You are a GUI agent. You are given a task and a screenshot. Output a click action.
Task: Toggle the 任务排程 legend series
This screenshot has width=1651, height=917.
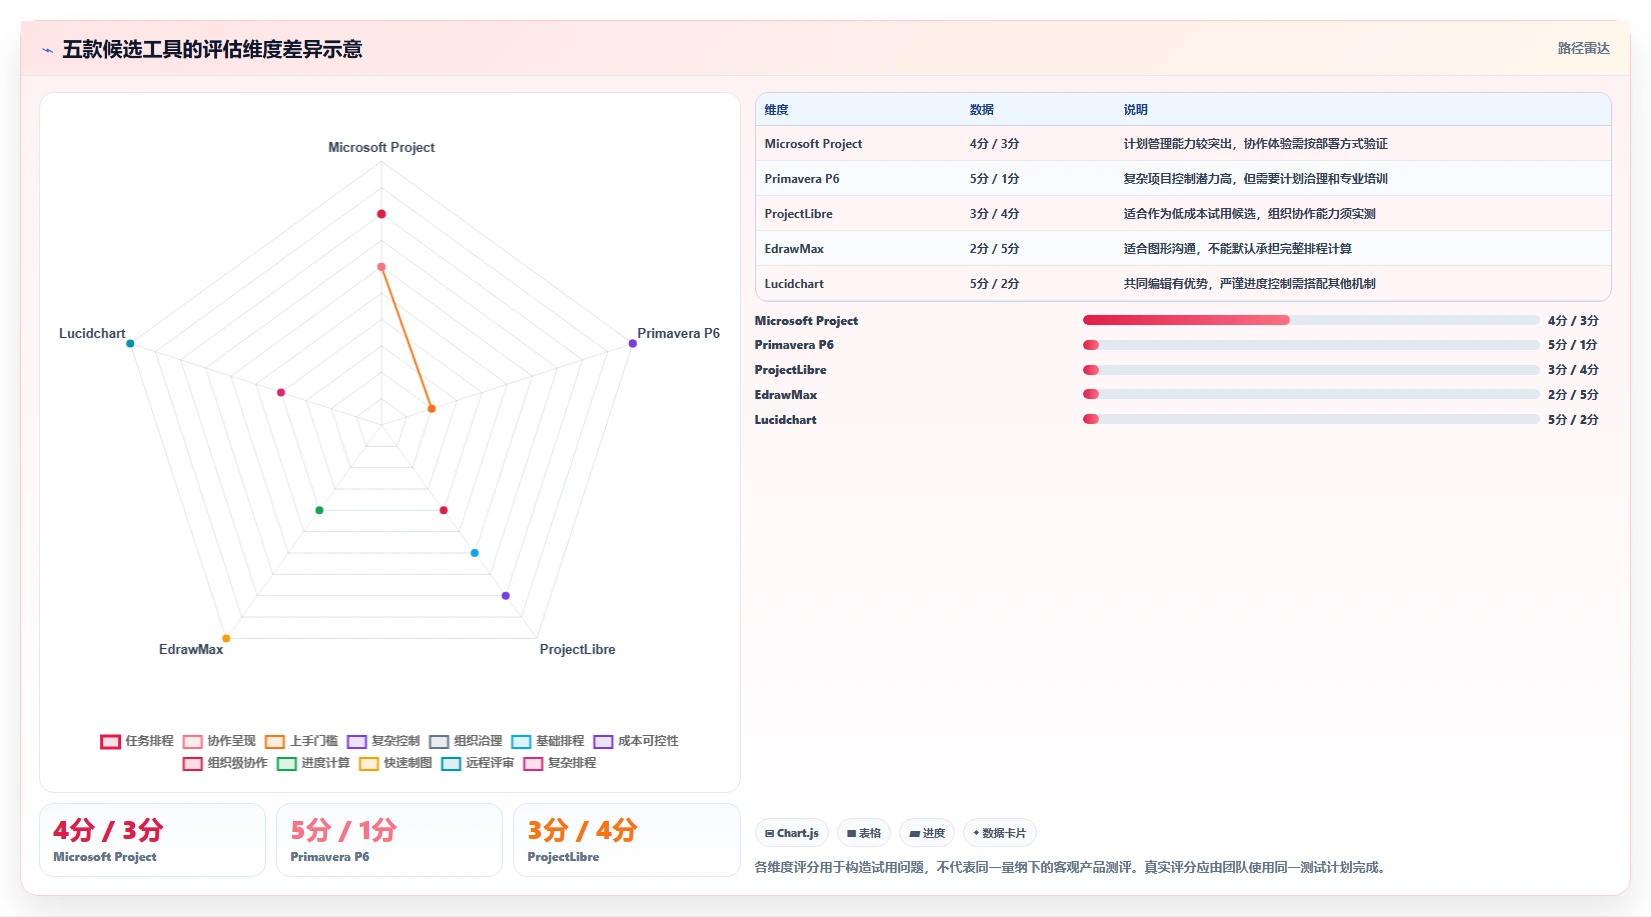point(137,741)
